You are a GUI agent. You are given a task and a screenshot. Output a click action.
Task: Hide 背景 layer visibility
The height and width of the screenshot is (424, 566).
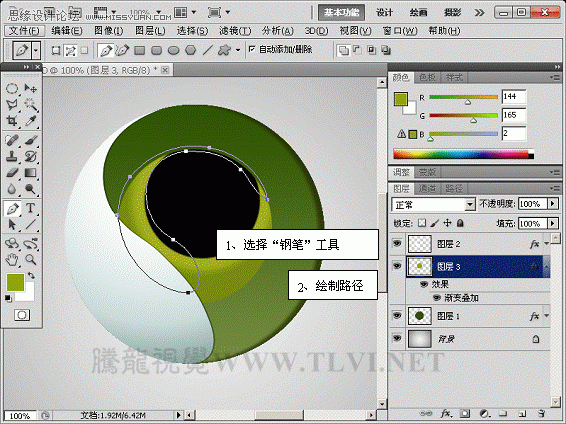pyautogui.click(x=397, y=338)
